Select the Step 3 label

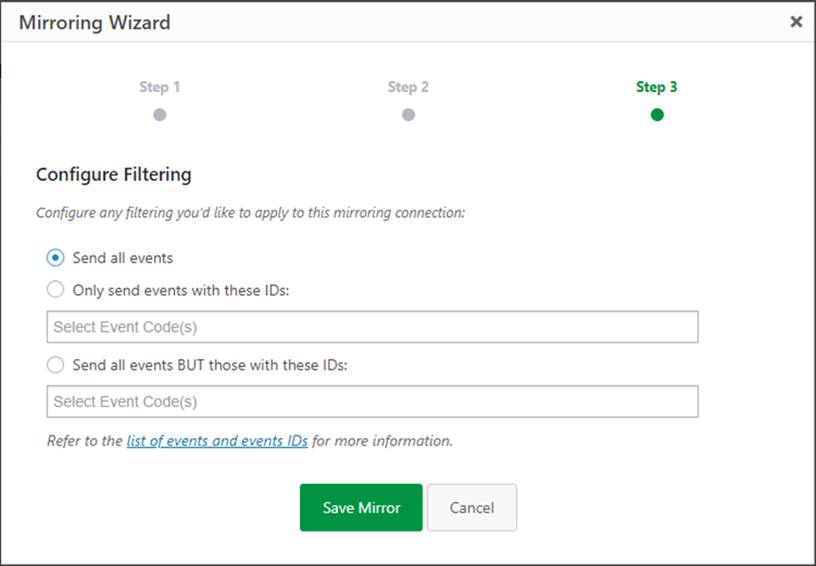657,87
